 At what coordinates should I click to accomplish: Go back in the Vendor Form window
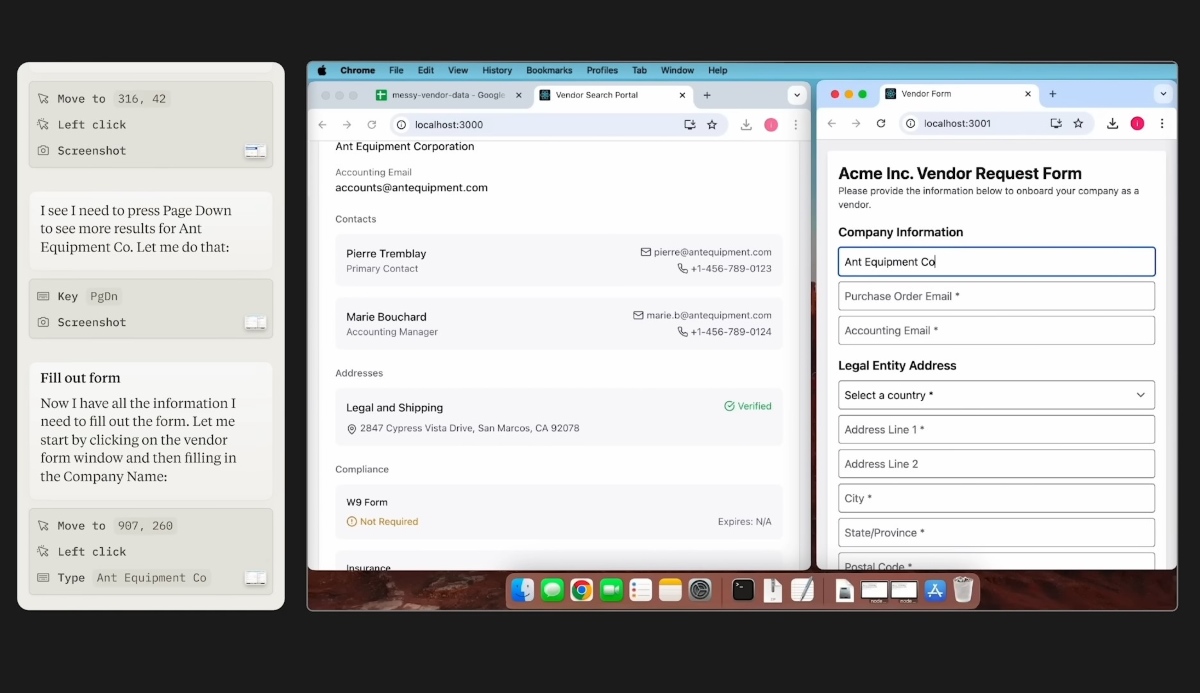[830, 123]
